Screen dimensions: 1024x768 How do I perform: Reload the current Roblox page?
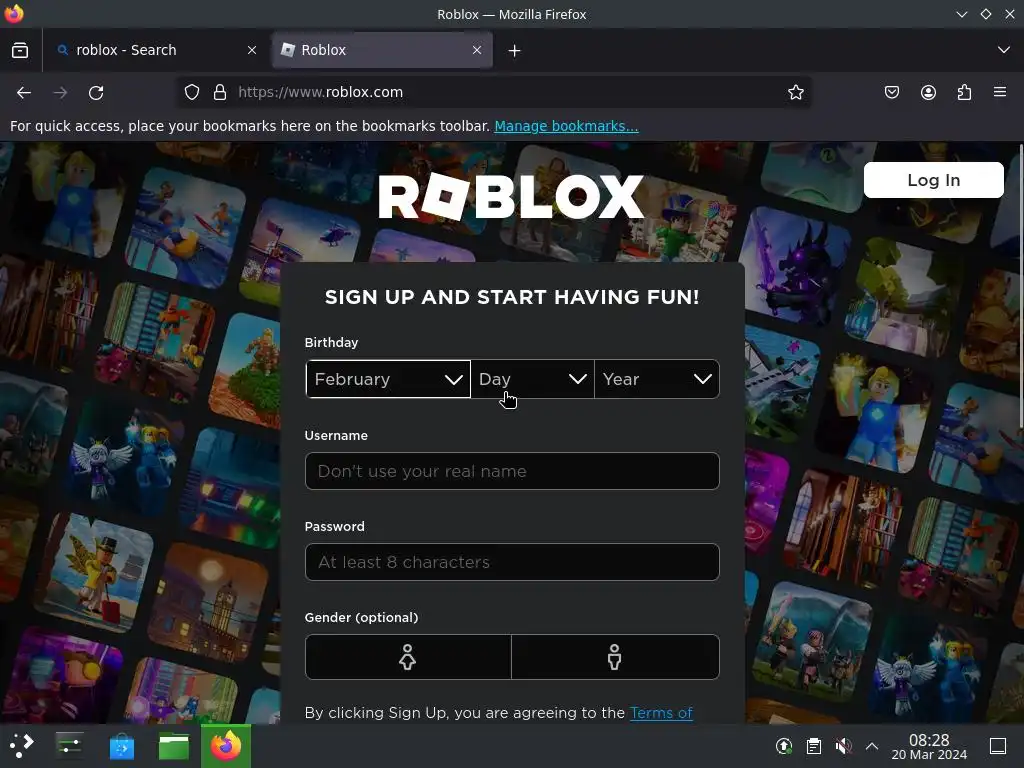[x=96, y=93]
